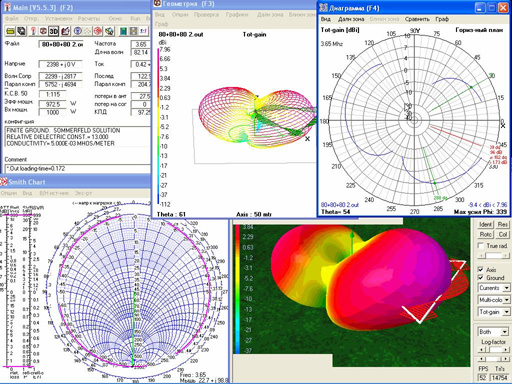Click the Частота frequency input field
This screenshot has width=512, height=384.
tap(140, 44)
